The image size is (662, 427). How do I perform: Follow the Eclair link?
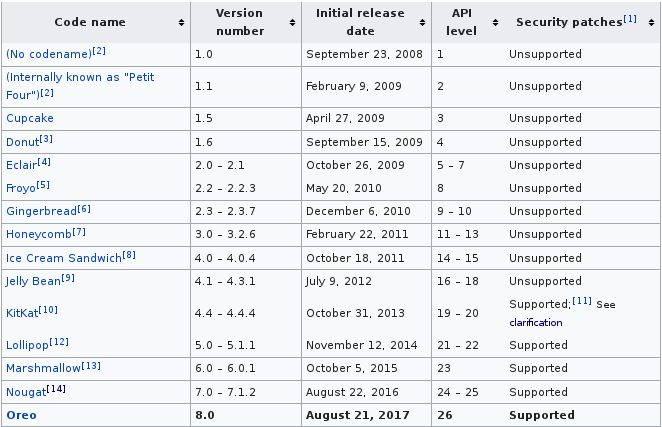21,165
